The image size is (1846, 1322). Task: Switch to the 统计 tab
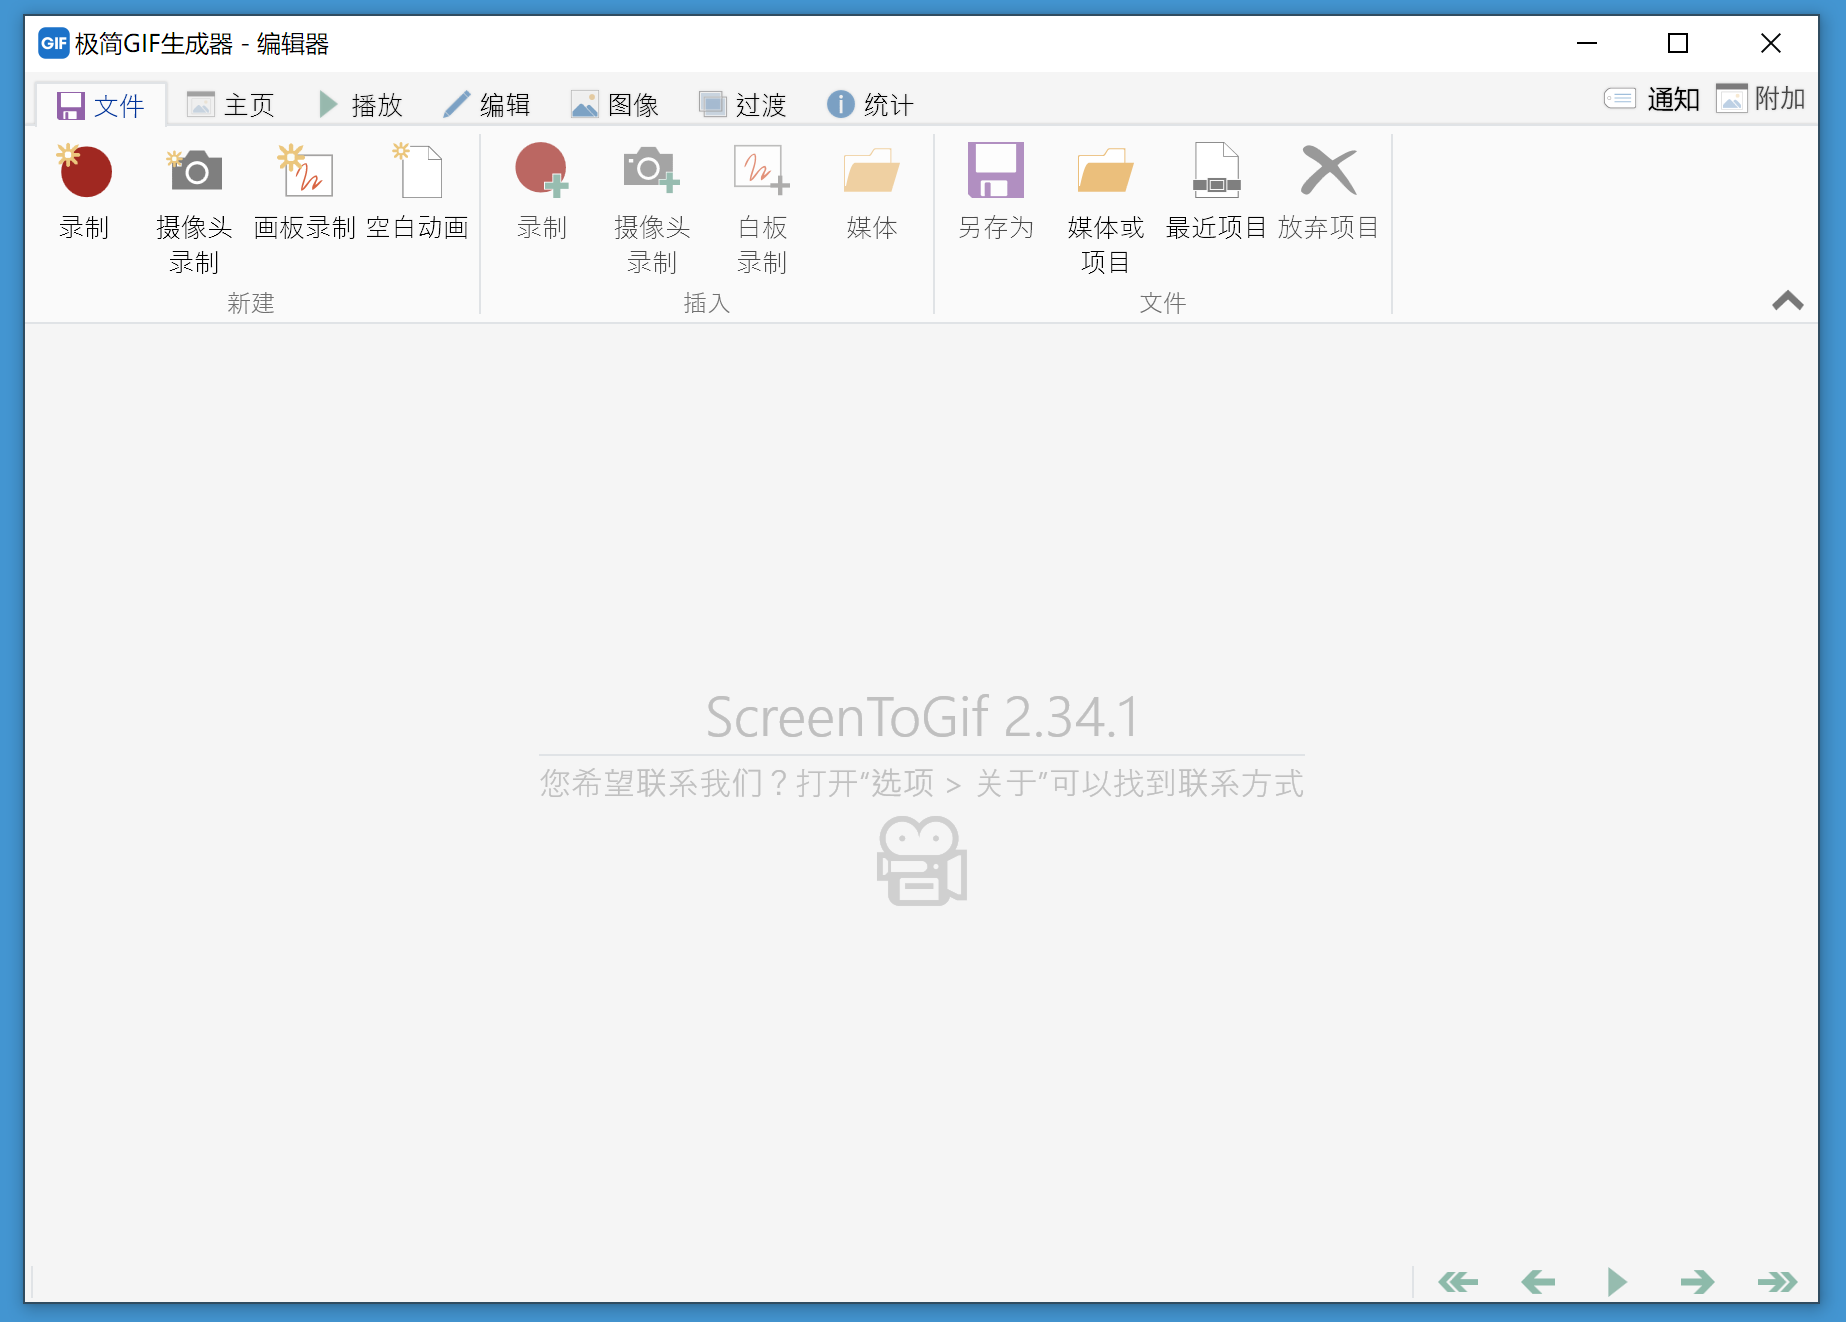coord(869,104)
